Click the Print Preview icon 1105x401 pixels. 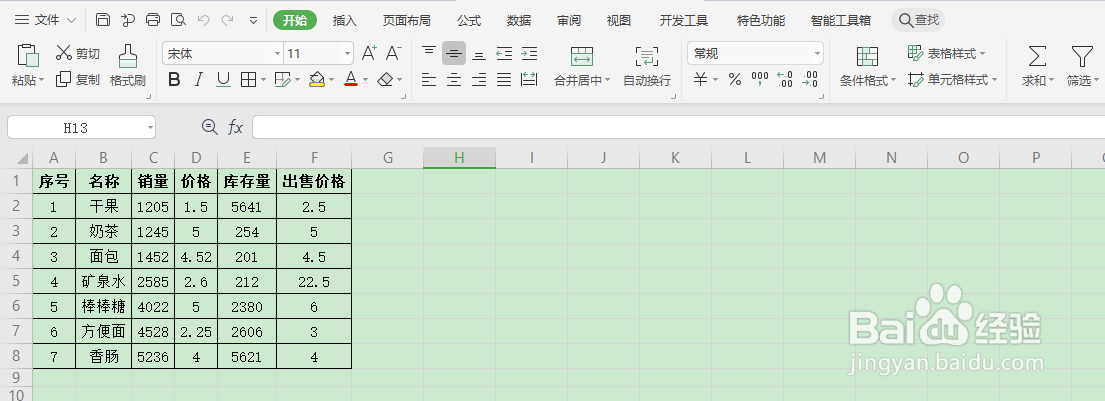click(x=178, y=20)
